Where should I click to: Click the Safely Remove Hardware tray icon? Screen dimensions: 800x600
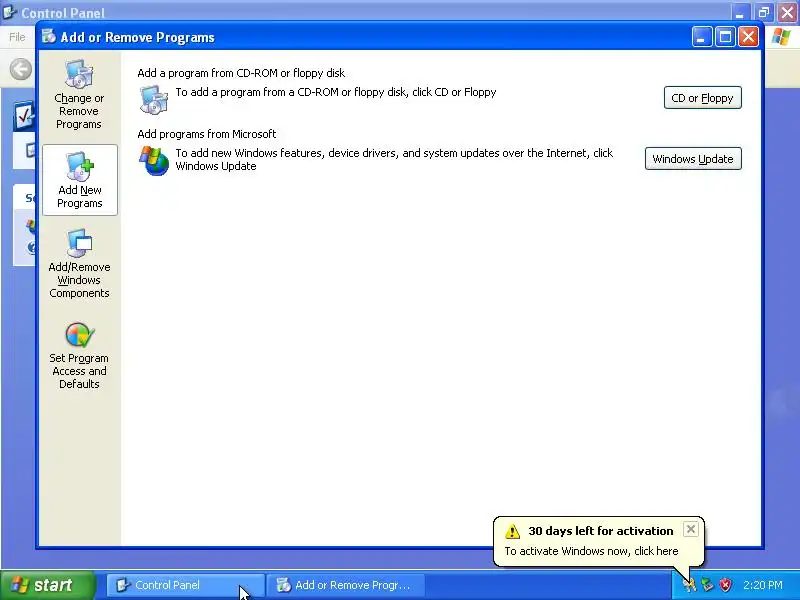coord(707,585)
